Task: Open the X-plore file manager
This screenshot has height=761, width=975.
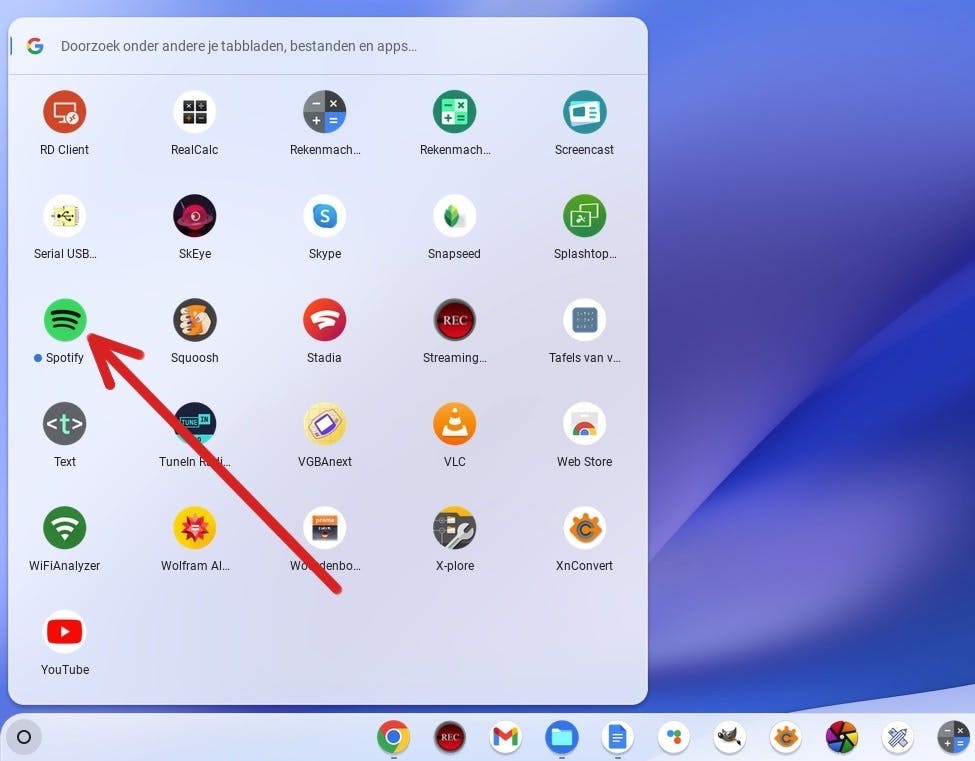Action: point(455,528)
